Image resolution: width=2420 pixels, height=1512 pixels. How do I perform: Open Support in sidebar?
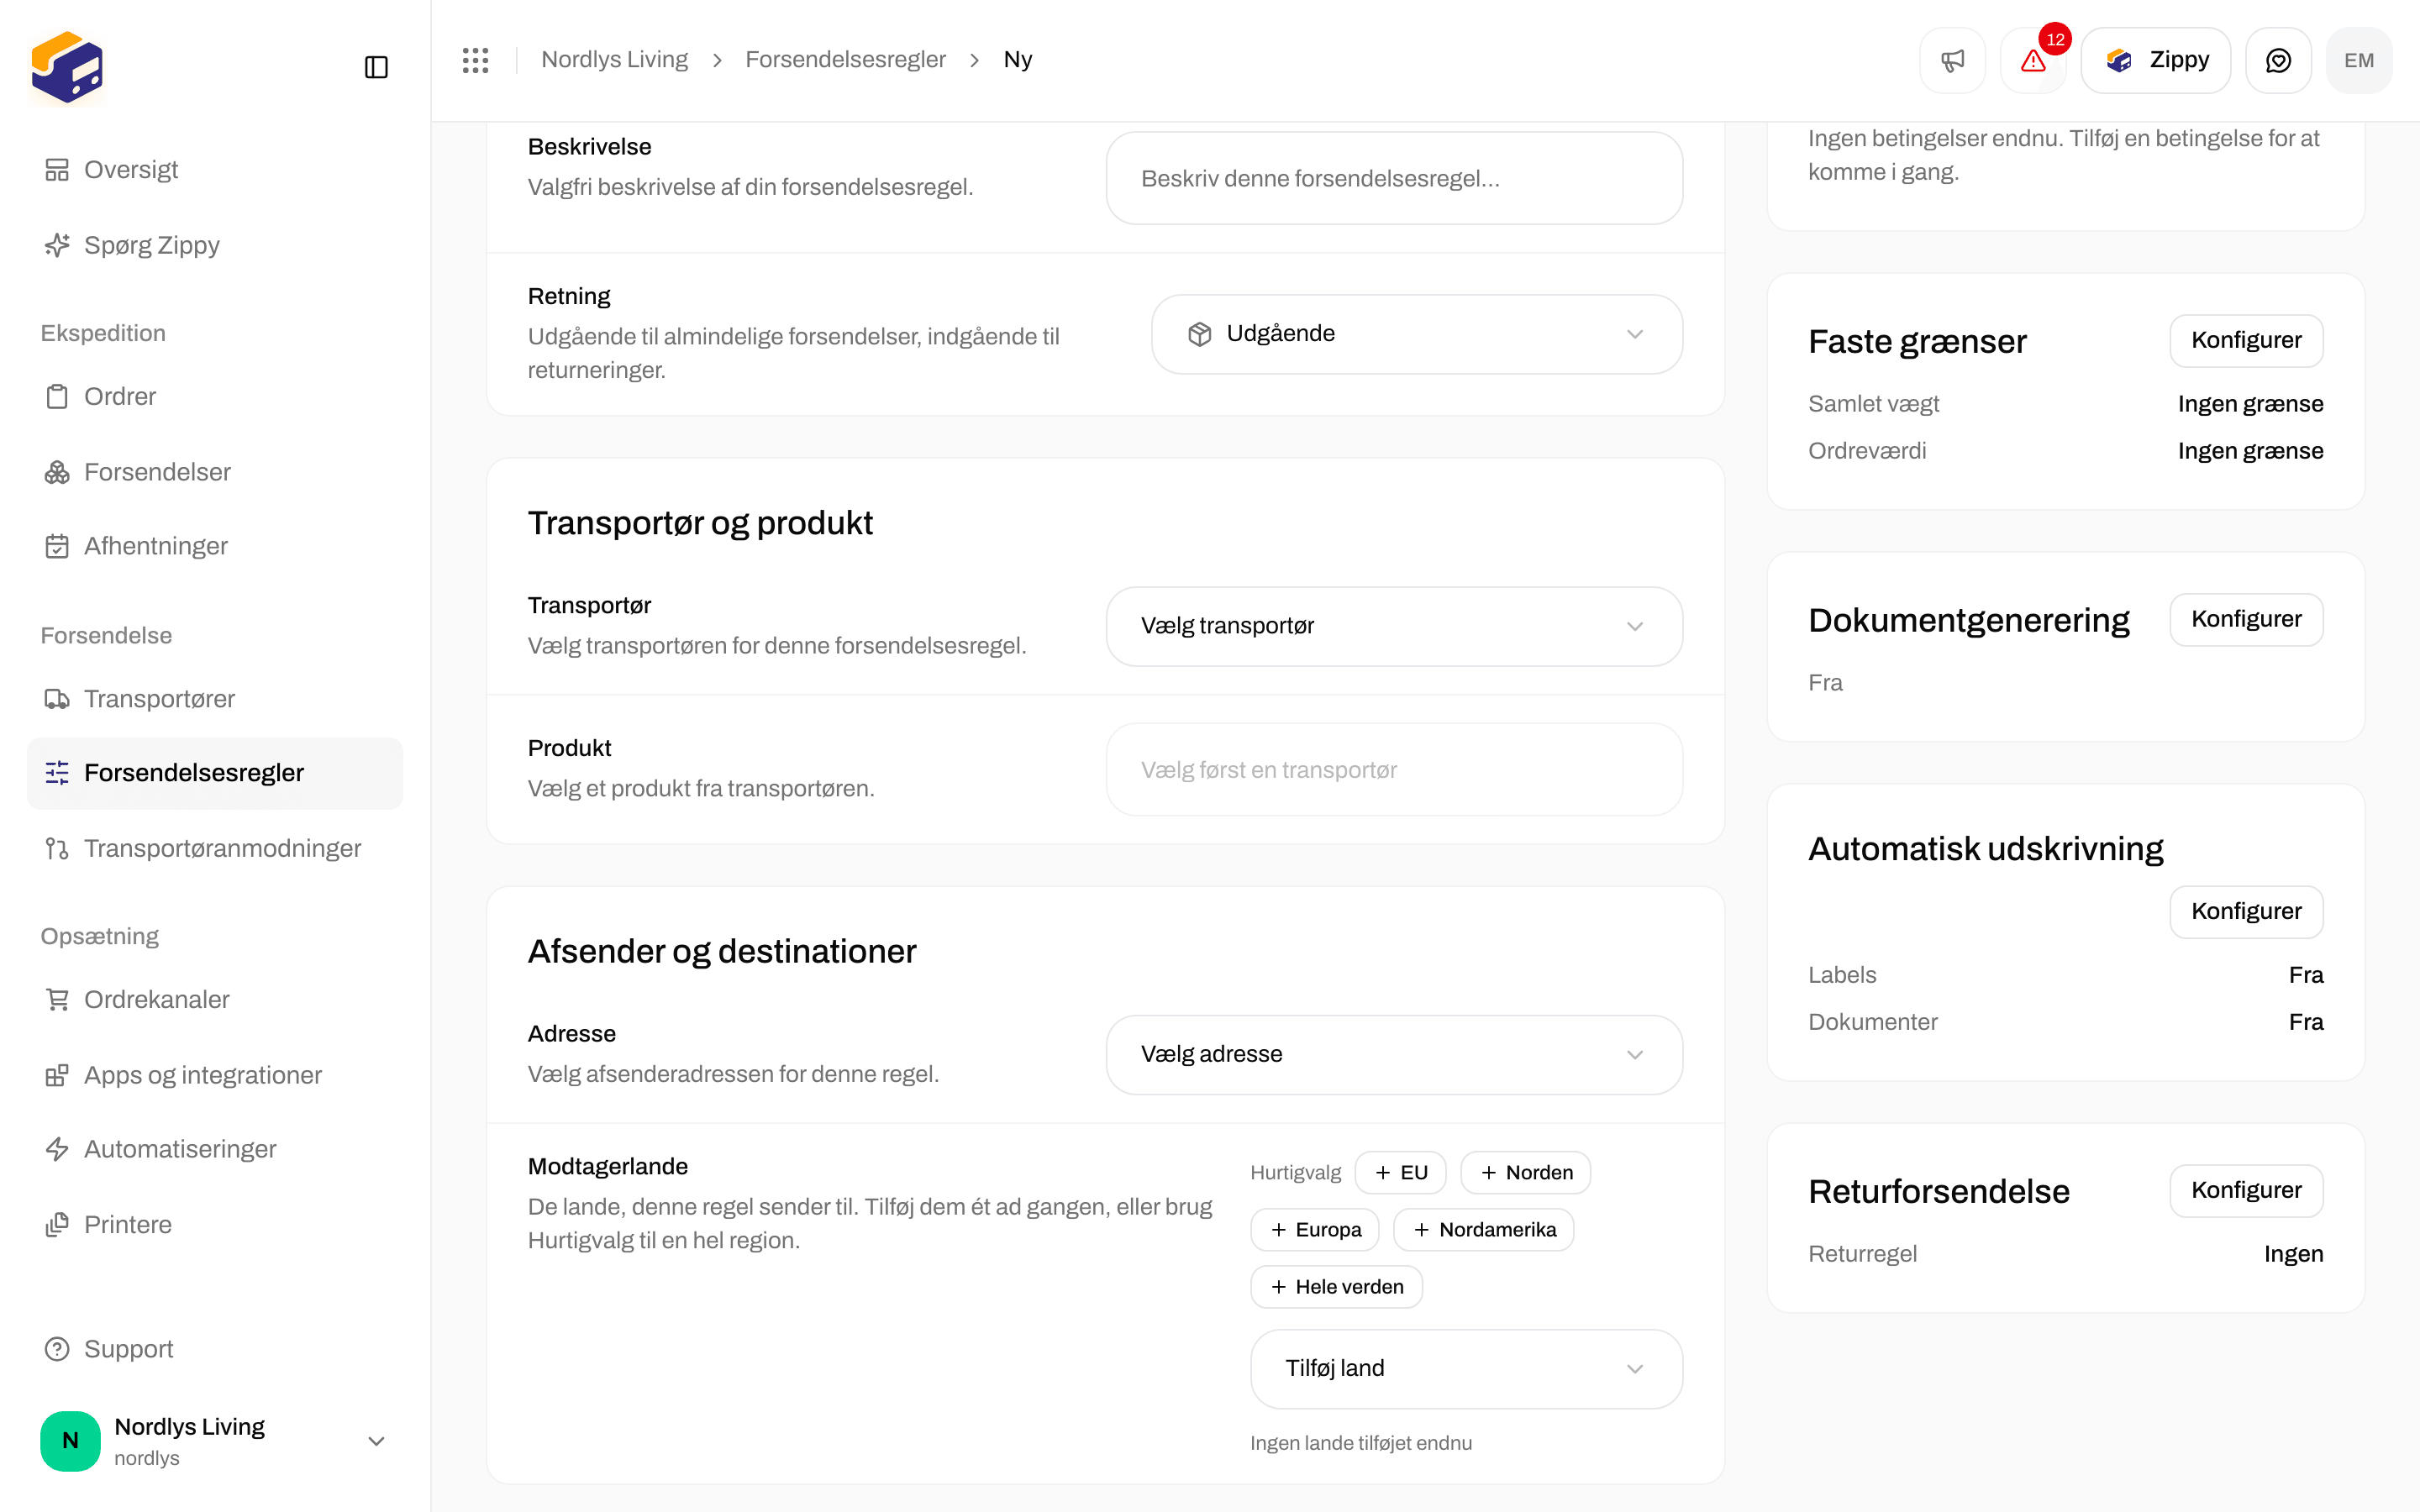(215, 1349)
